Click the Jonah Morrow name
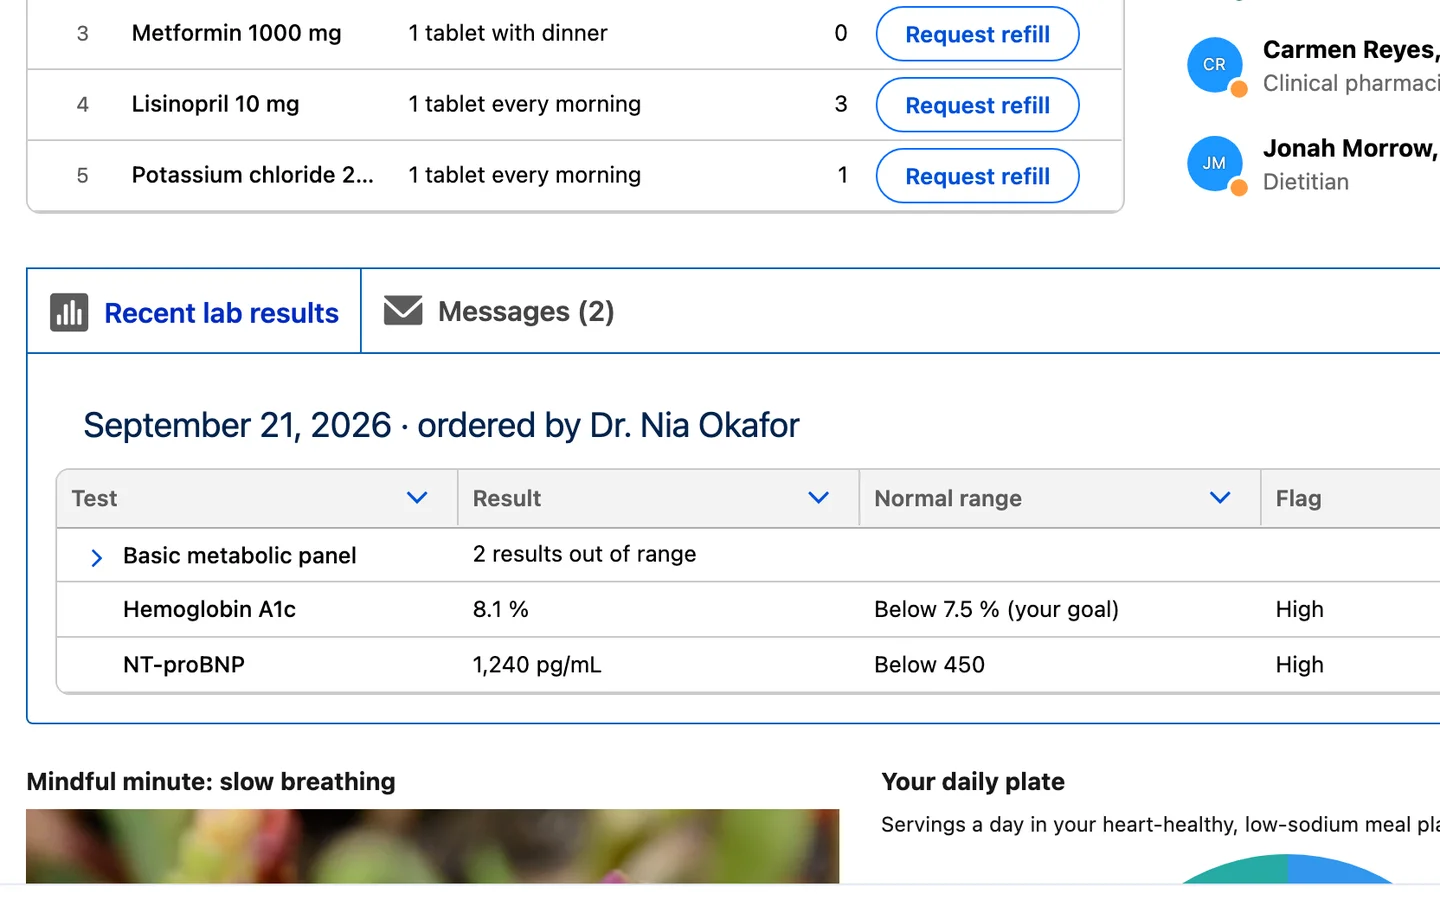The image size is (1440, 900). point(1351,148)
